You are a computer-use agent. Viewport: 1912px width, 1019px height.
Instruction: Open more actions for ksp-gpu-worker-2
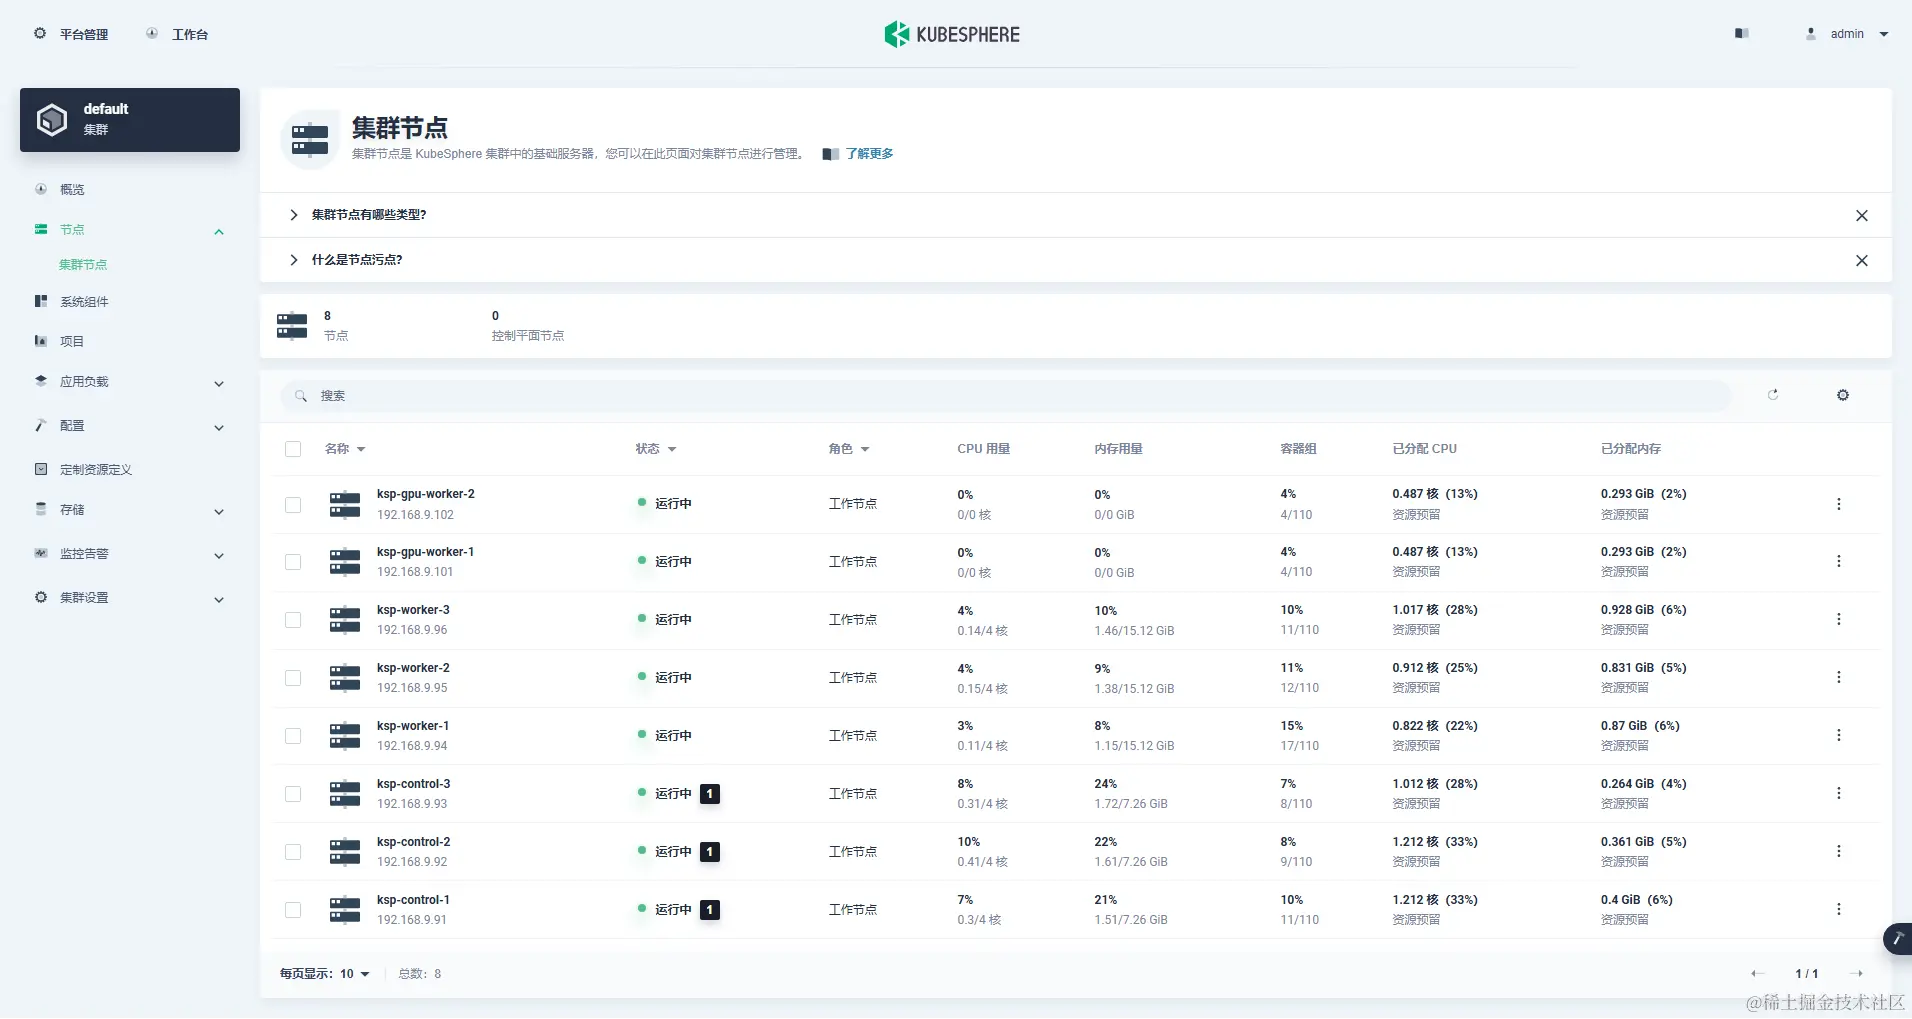pos(1838,504)
